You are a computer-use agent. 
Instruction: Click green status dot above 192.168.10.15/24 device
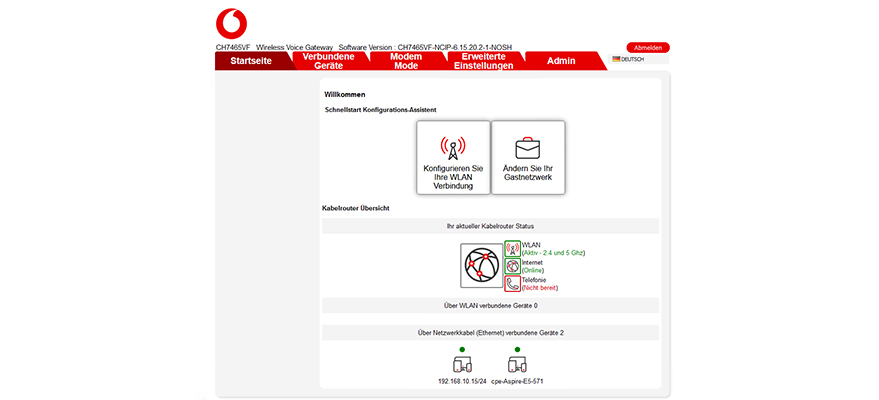[462, 348]
